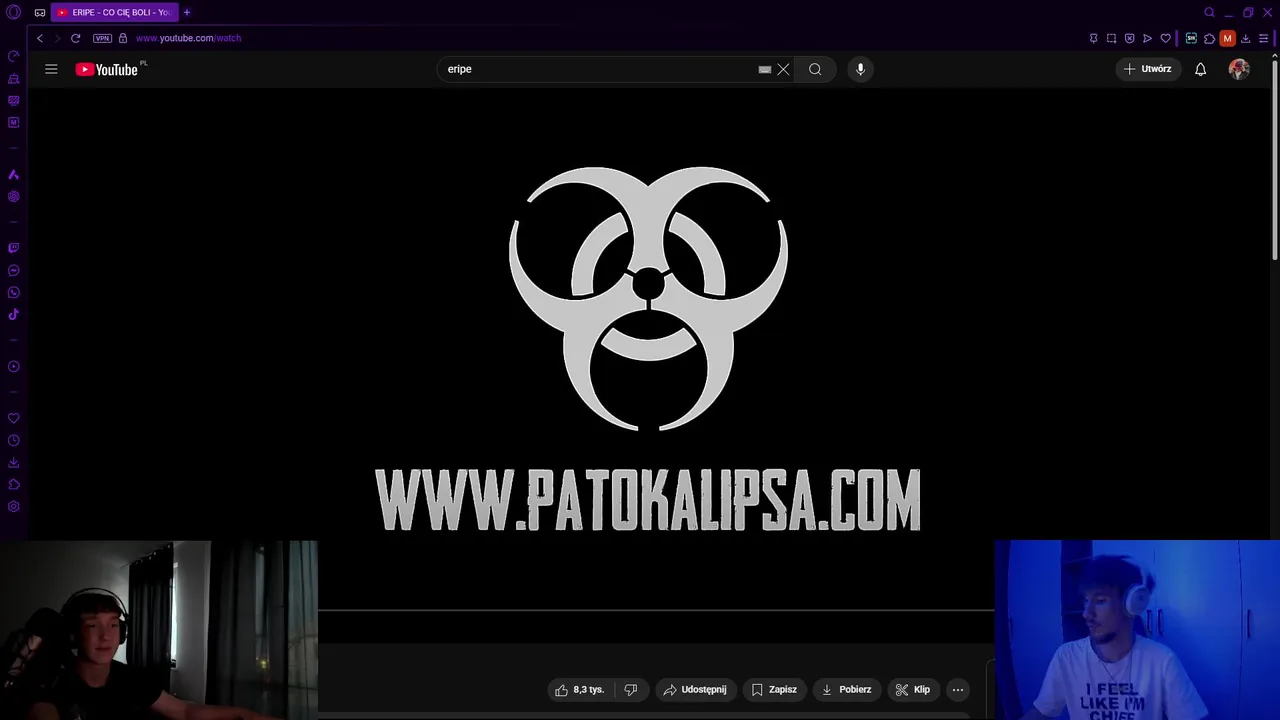Open YouTube notifications bell
Screen dimensions: 1280x720
tap(1200, 69)
